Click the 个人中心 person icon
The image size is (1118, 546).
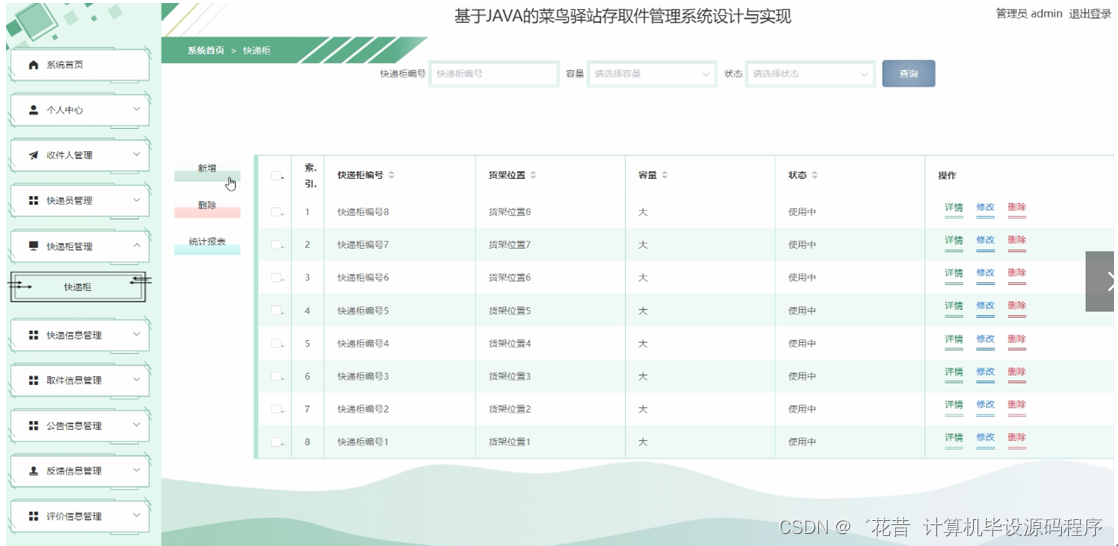(34, 110)
